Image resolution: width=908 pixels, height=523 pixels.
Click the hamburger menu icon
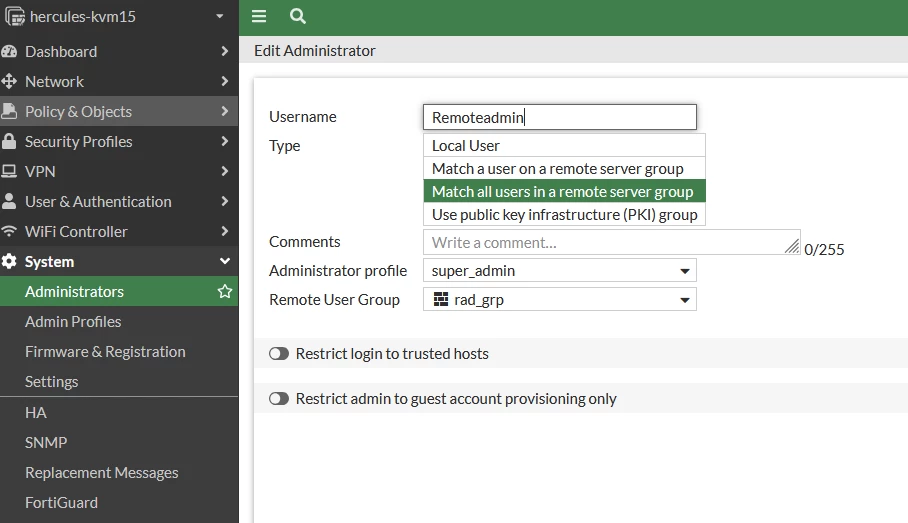pyautogui.click(x=259, y=16)
